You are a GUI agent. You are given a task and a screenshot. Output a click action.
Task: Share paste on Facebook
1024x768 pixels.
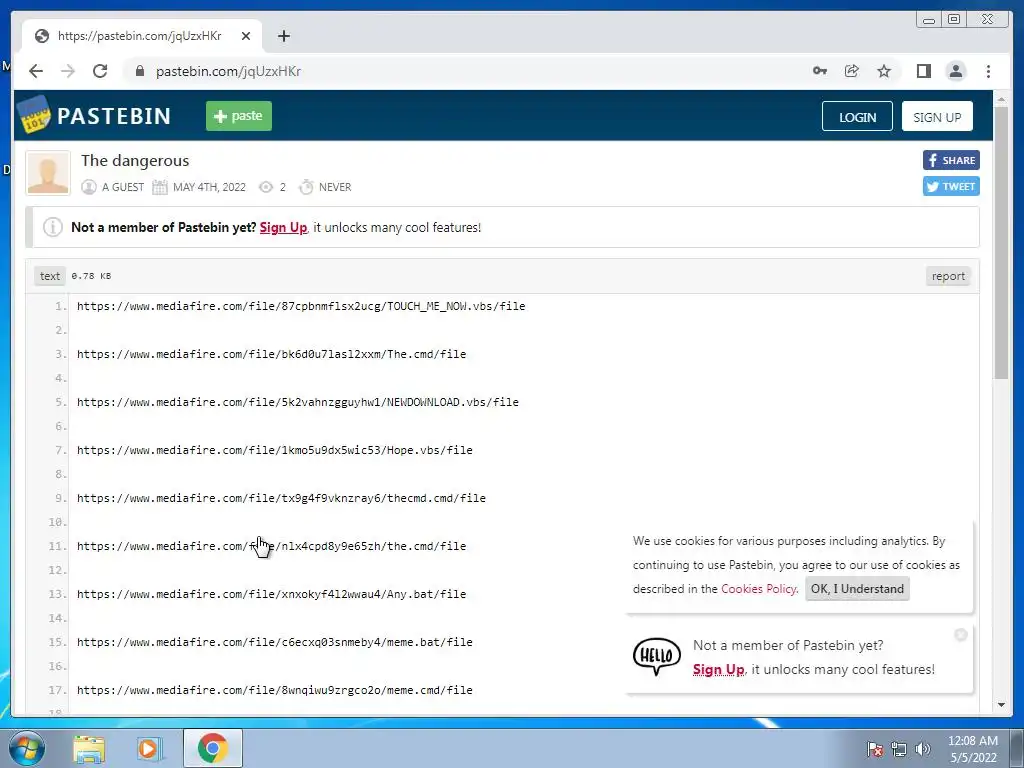[951, 160]
